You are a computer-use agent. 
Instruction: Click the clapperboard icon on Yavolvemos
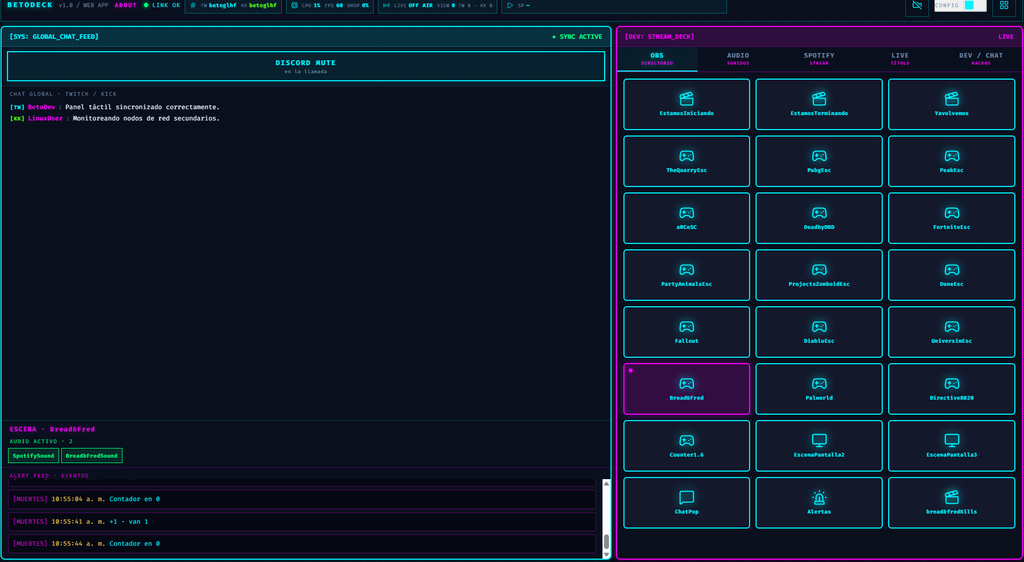(952, 99)
